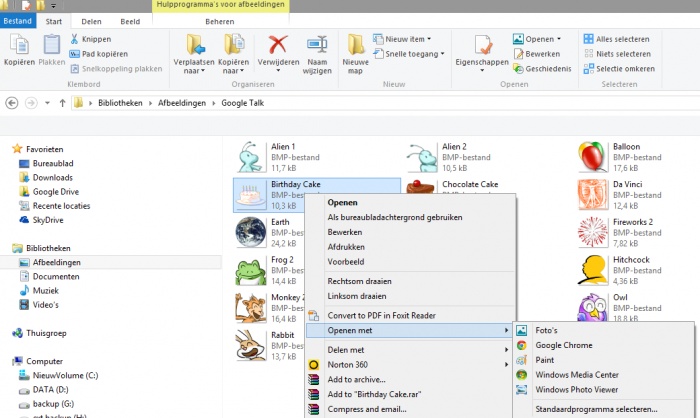Click the Kopiëren ribbon icon
This screenshot has height=418, width=700.
[19, 45]
